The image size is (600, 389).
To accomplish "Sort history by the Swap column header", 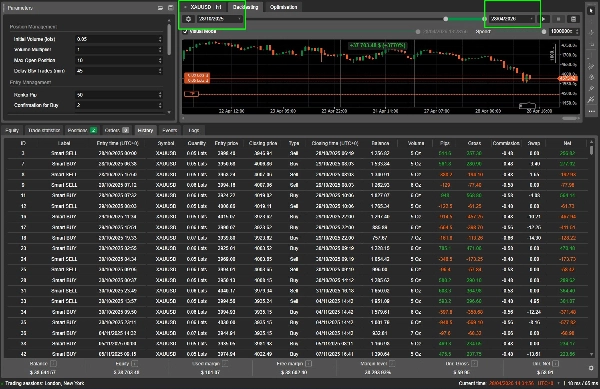I will pos(534,143).
